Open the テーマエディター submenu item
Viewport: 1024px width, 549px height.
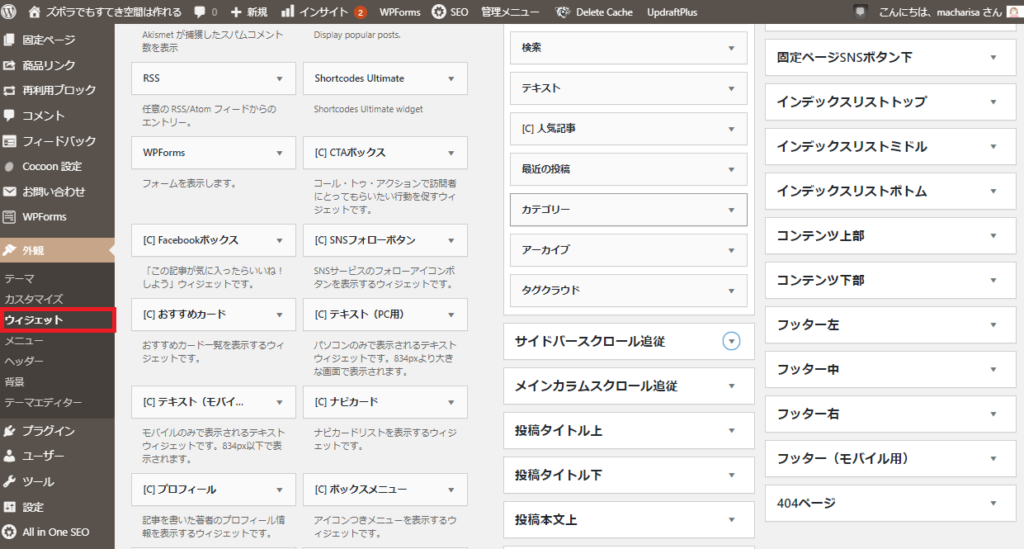[43, 403]
